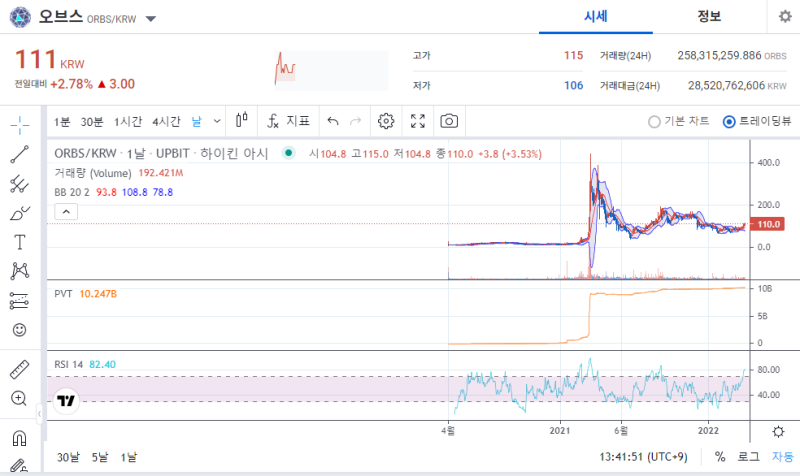Click the 고가 value 115

pyautogui.click(x=573, y=55)
